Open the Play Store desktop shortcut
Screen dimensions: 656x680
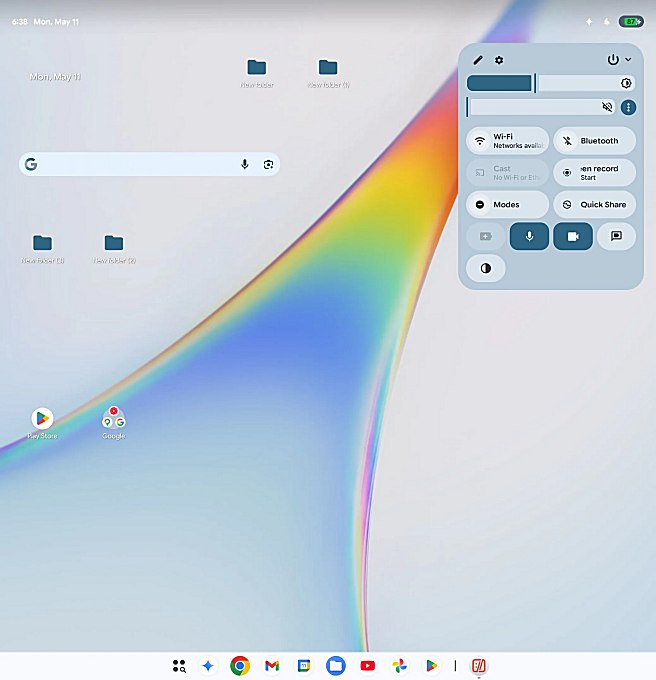coord(42,423)
